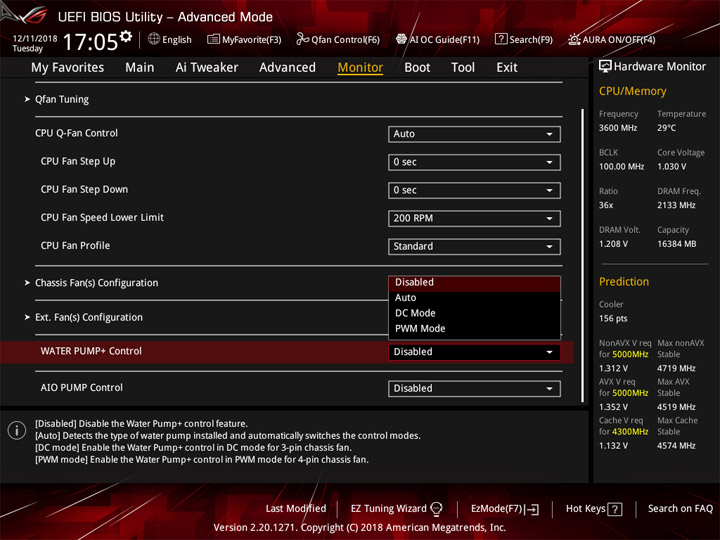Select the WATER PUMP+ Control label
The height and width of the screenshot is (540, 720).
tap(91, 351)
